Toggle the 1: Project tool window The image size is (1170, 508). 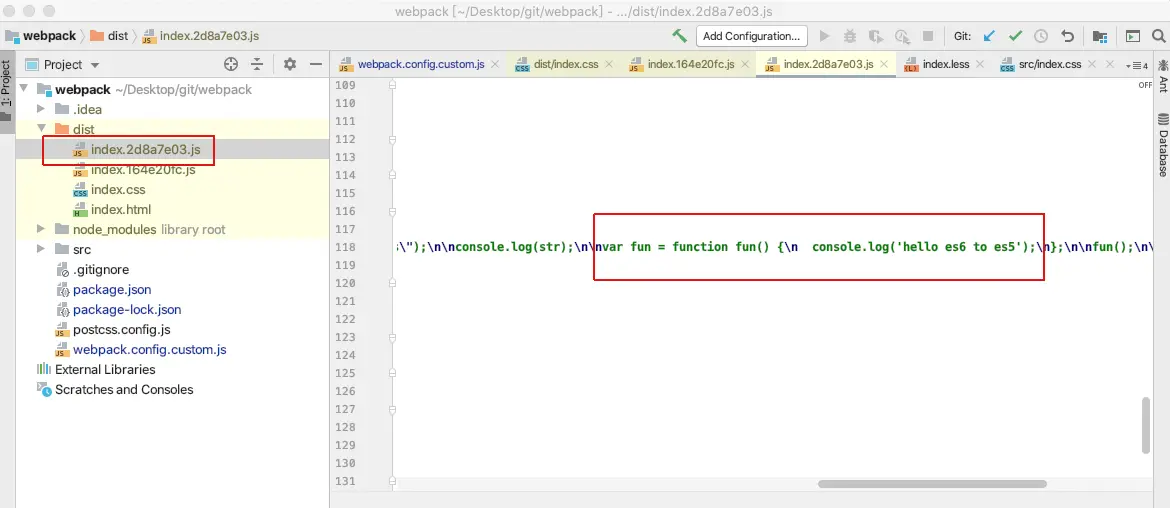(7, 93)
